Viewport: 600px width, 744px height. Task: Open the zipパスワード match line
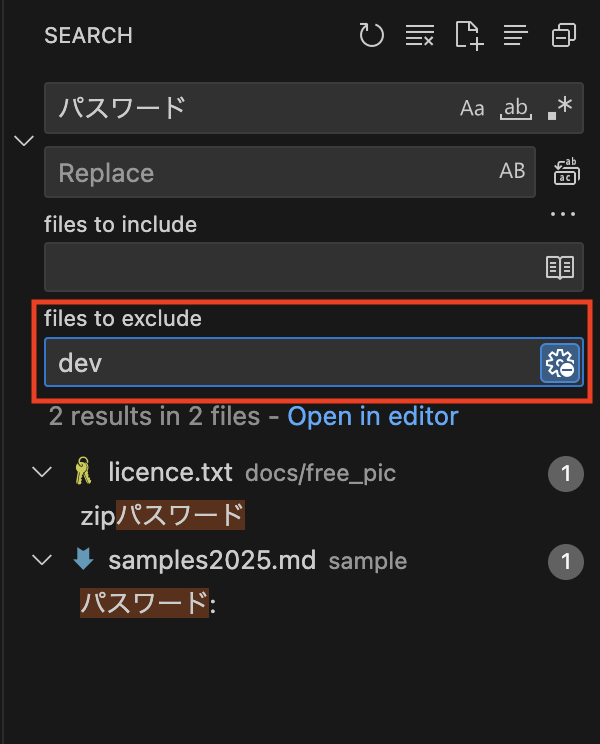(x=163, y=515)
